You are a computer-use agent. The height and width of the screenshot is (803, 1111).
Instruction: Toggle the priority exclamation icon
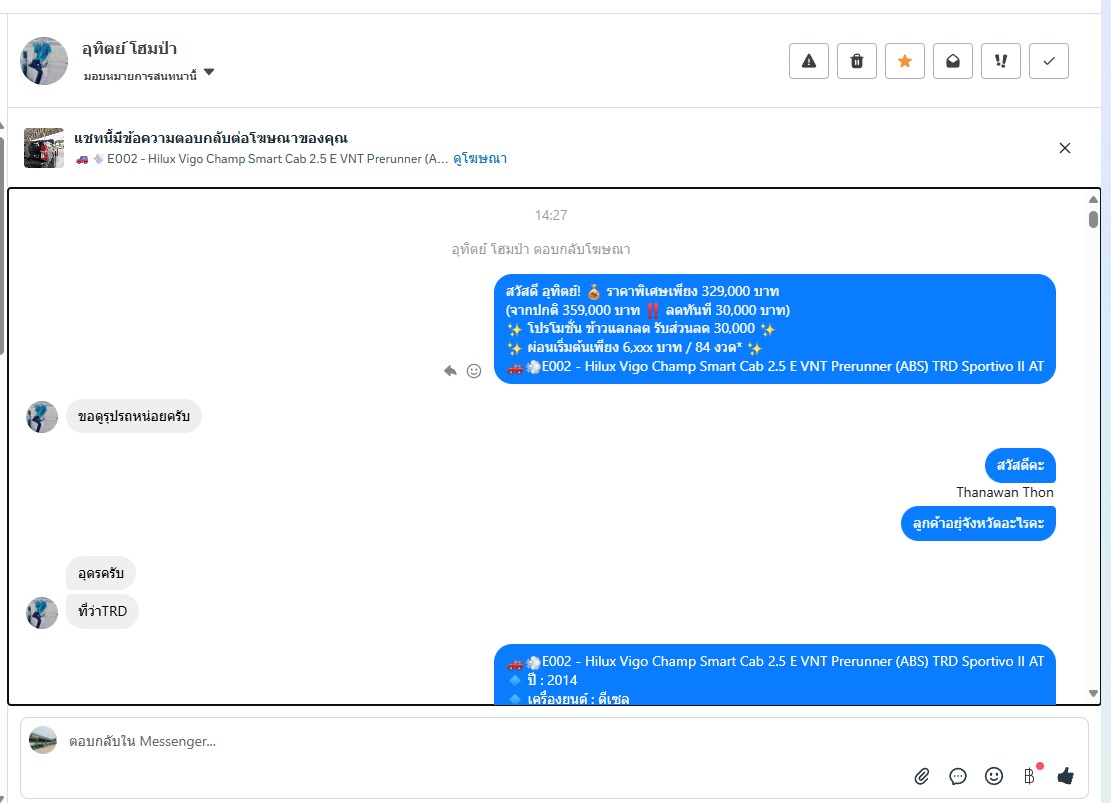1000,61
